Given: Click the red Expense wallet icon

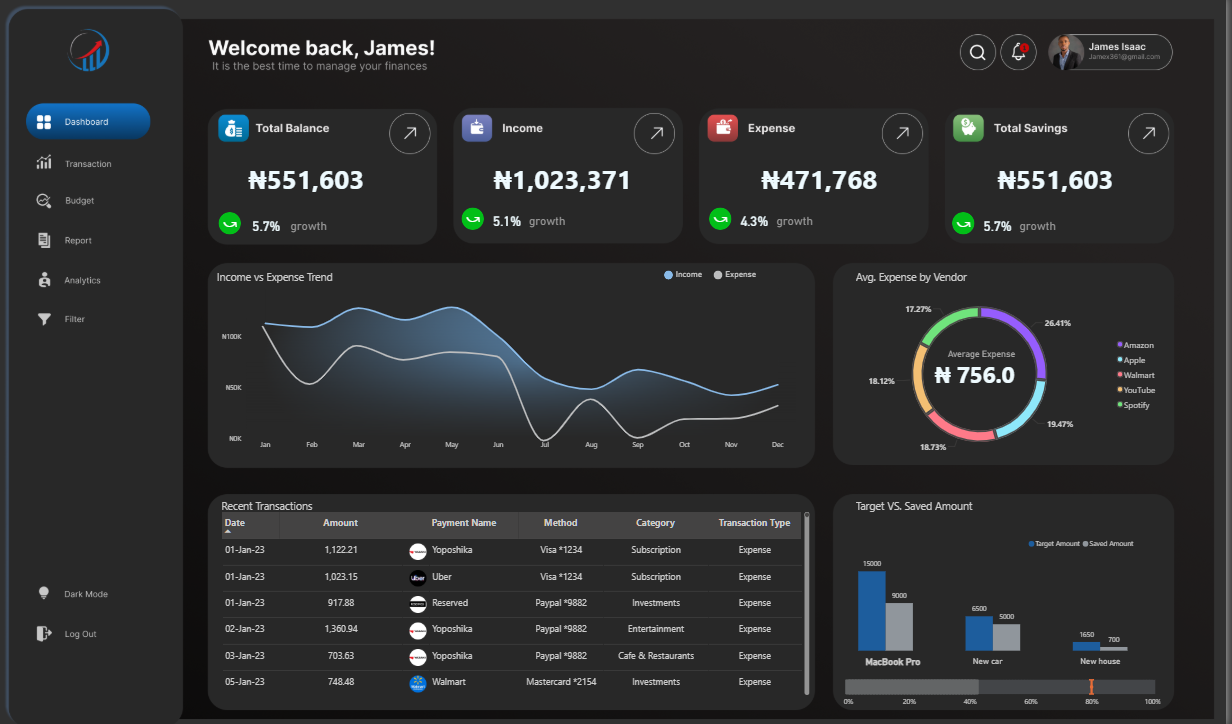Looking at the screenshot, I should (723, 128).
